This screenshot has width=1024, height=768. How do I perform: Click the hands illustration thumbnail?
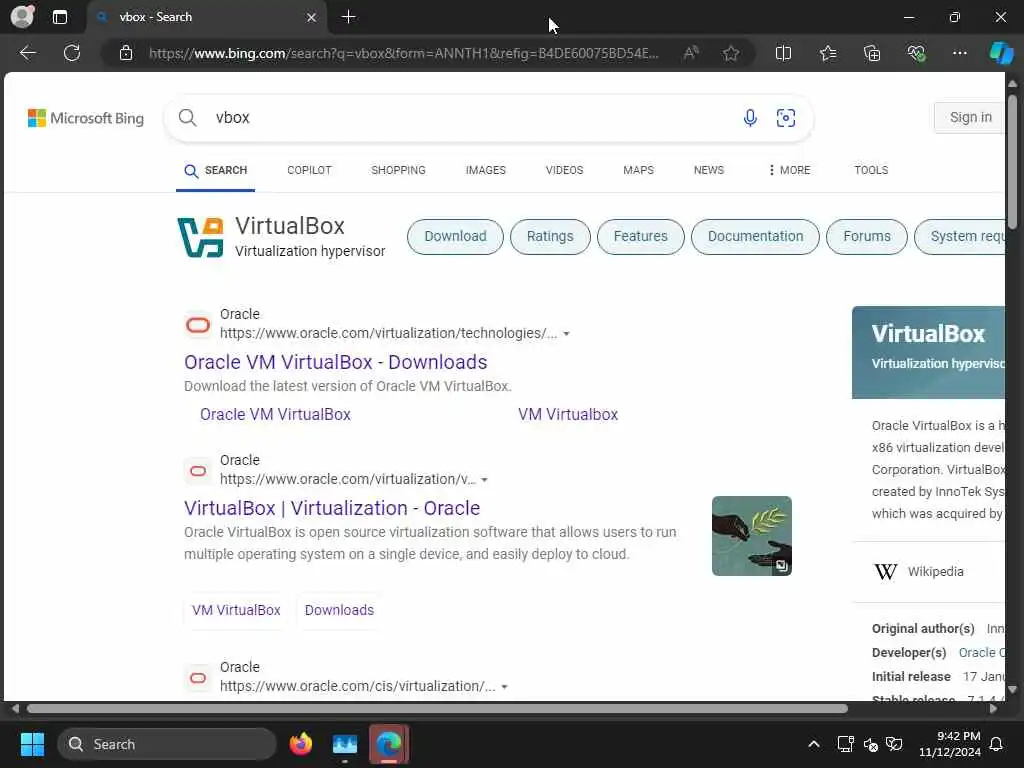tap(752, 536)
